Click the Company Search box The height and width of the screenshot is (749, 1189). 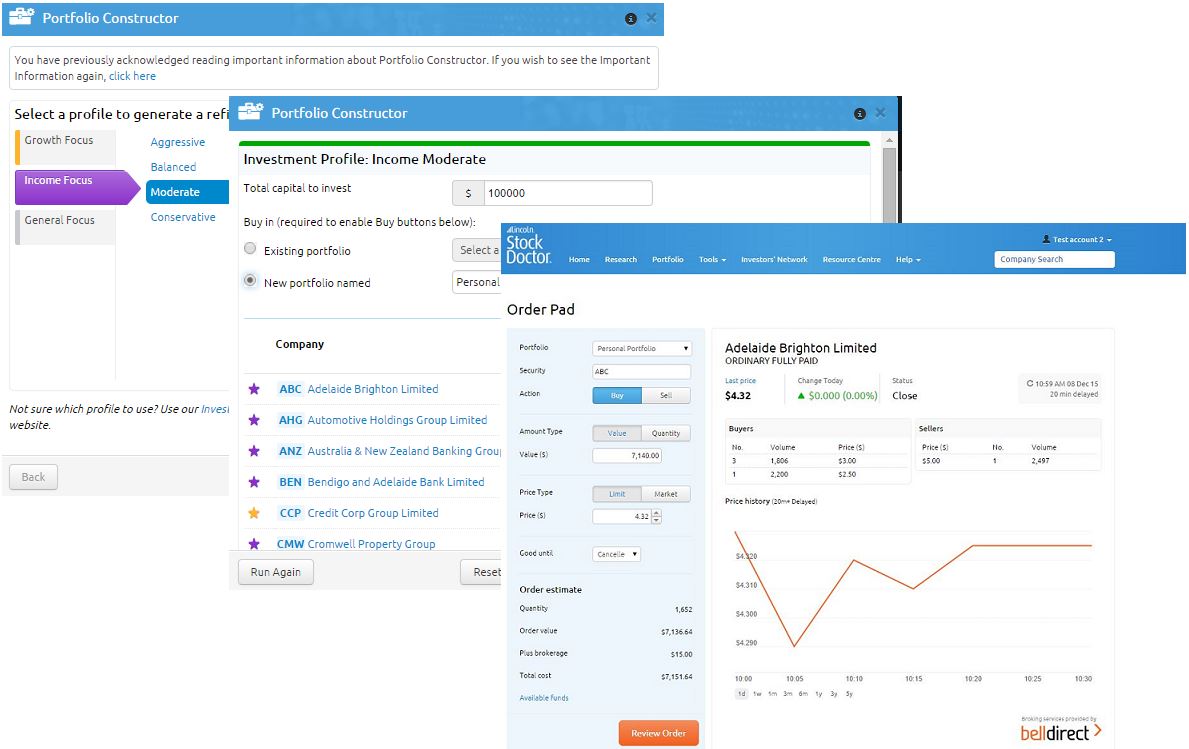(x=1054, y=259)
